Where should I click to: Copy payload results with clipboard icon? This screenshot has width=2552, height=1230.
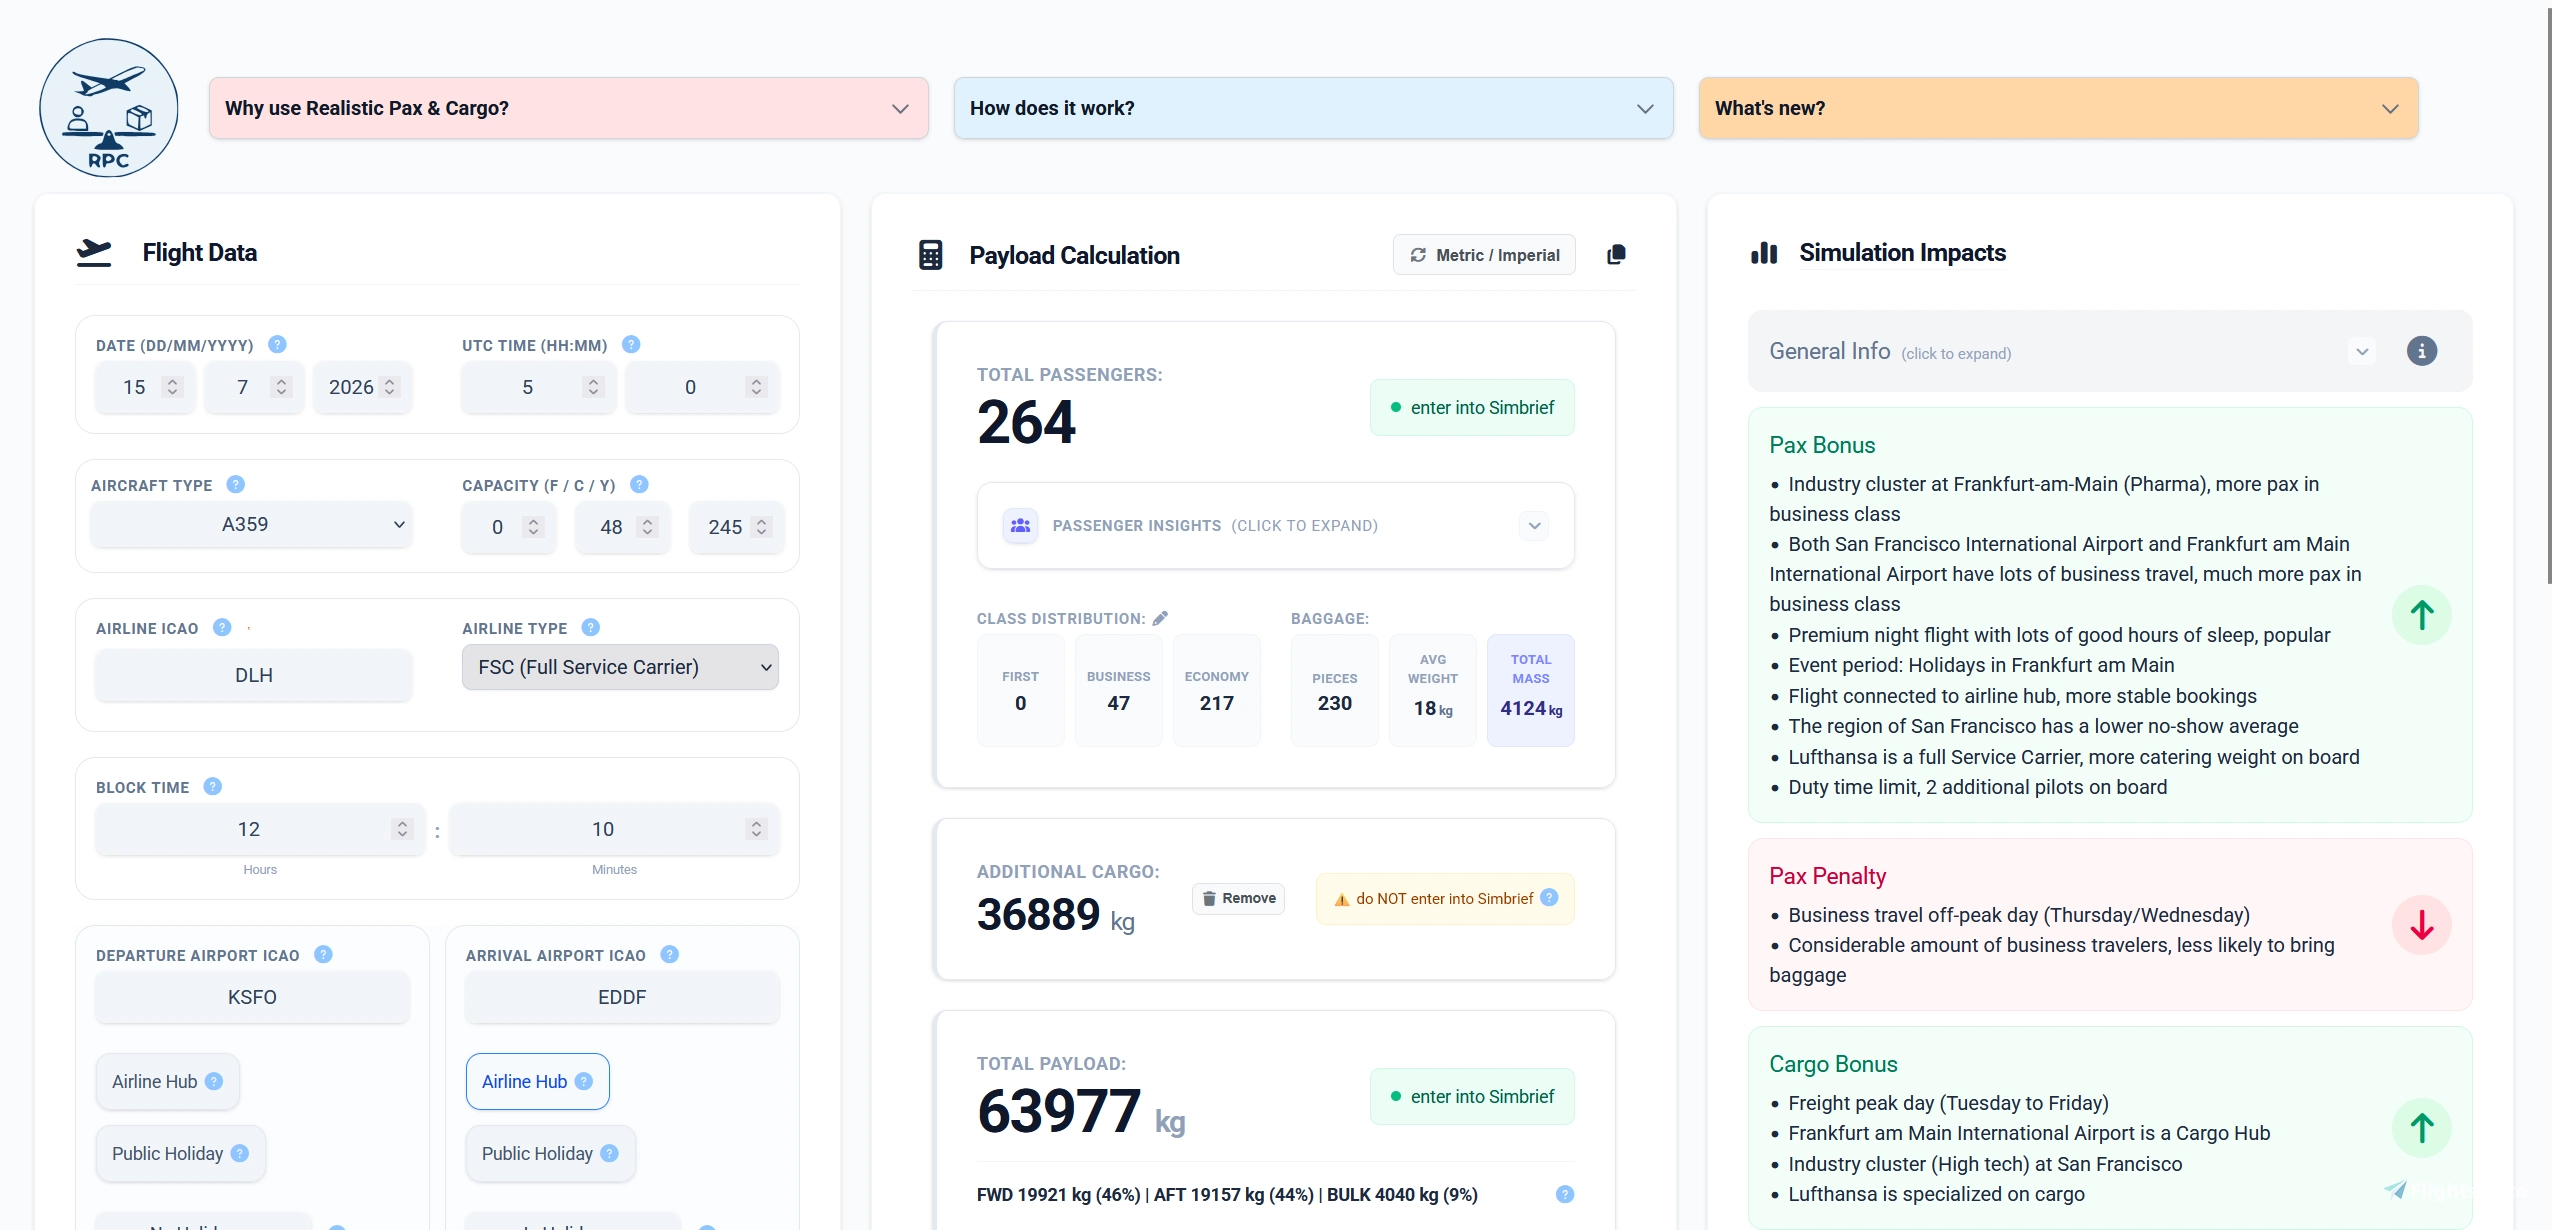click(1616, 255)
